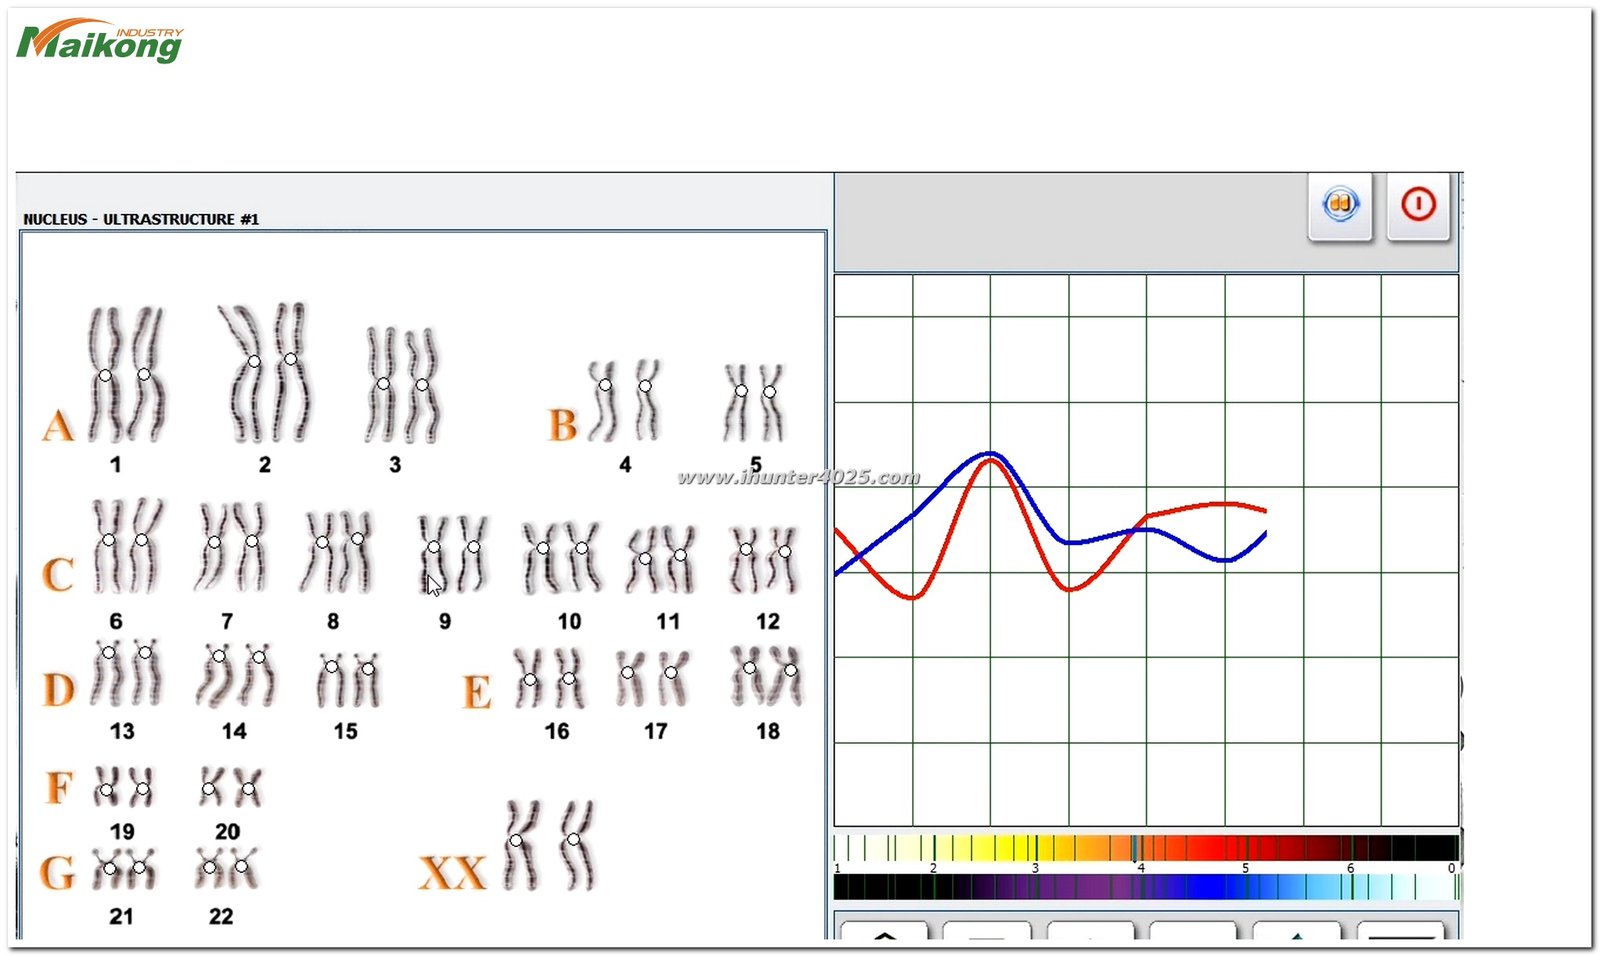Click the orange pause icon with blue arrows
Image resolution: width=1600 pixels, height=956 pixels.
click(1340, 205)
